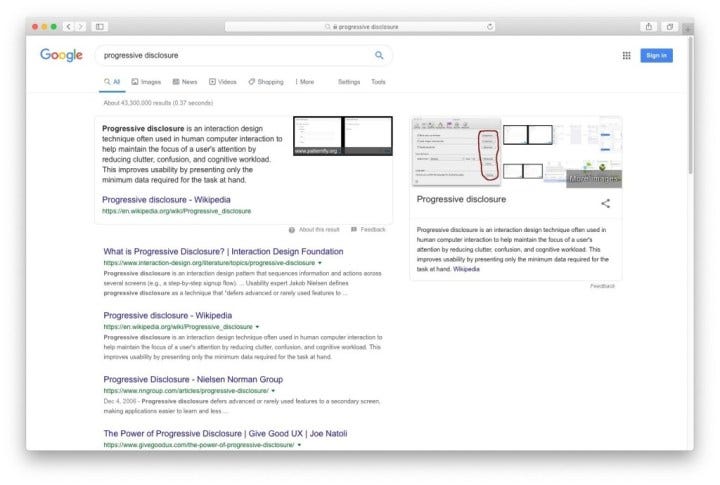Open search Tools options
The width and height of the screenshot is (720, 485).
coord(378,82)
